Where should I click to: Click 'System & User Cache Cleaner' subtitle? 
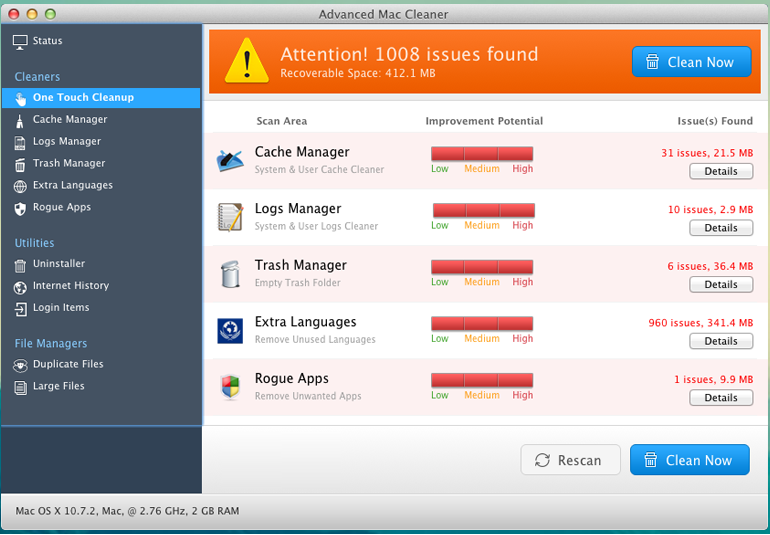(x=319, y=169)
